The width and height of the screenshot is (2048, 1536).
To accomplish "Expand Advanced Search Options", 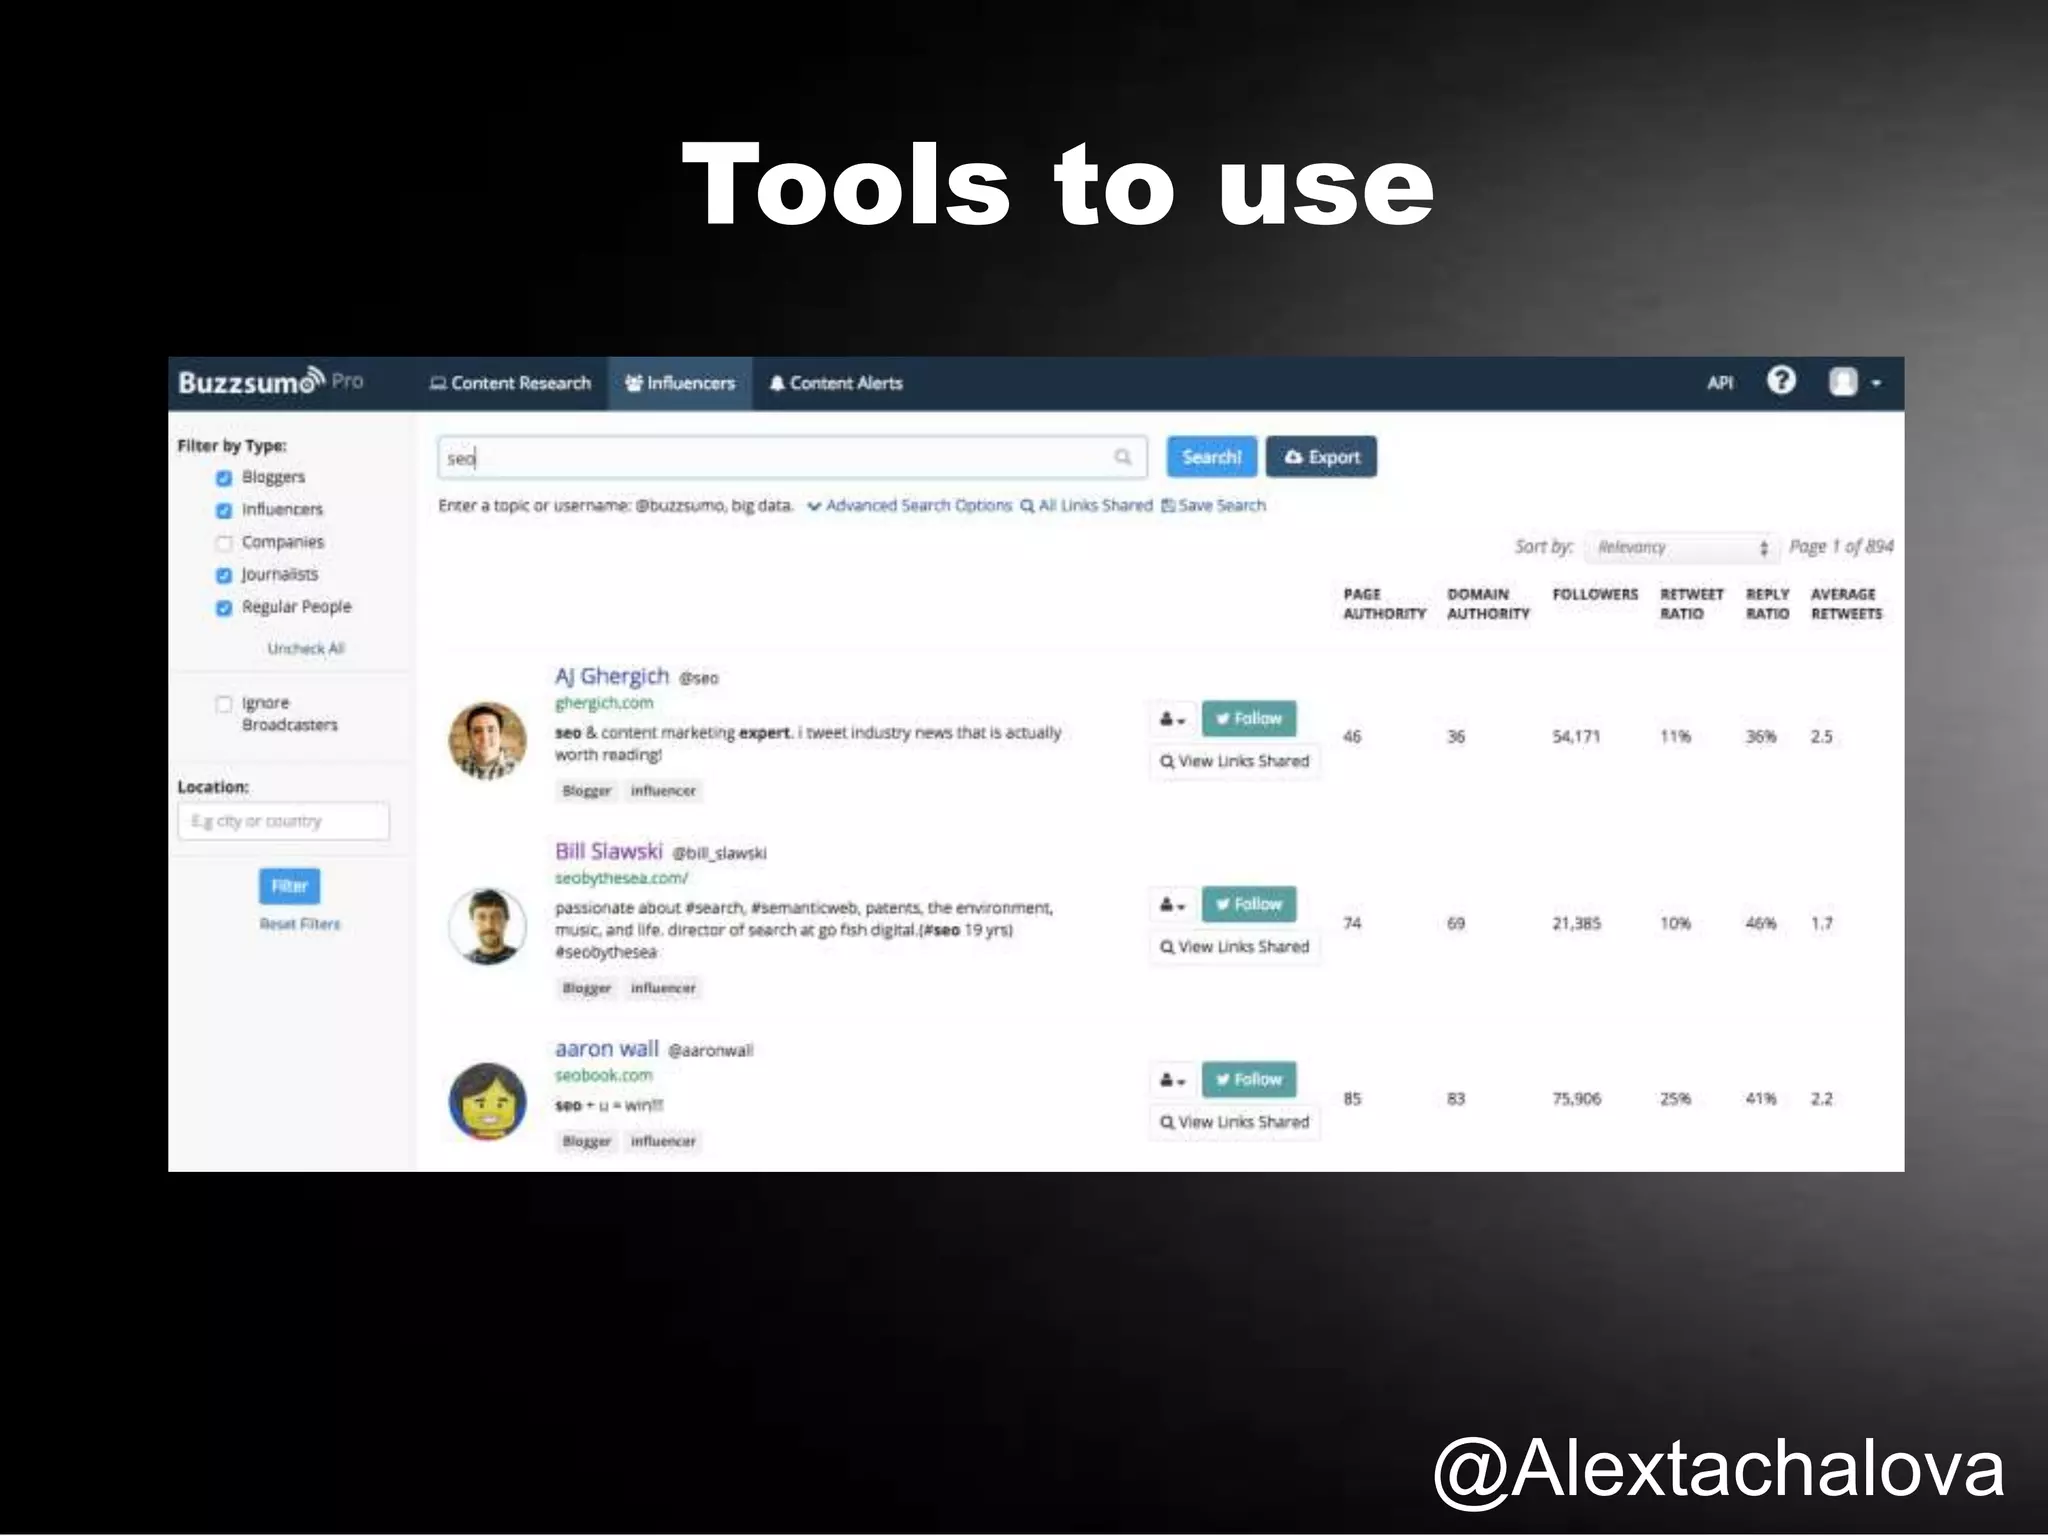I will tap(910, 506).
